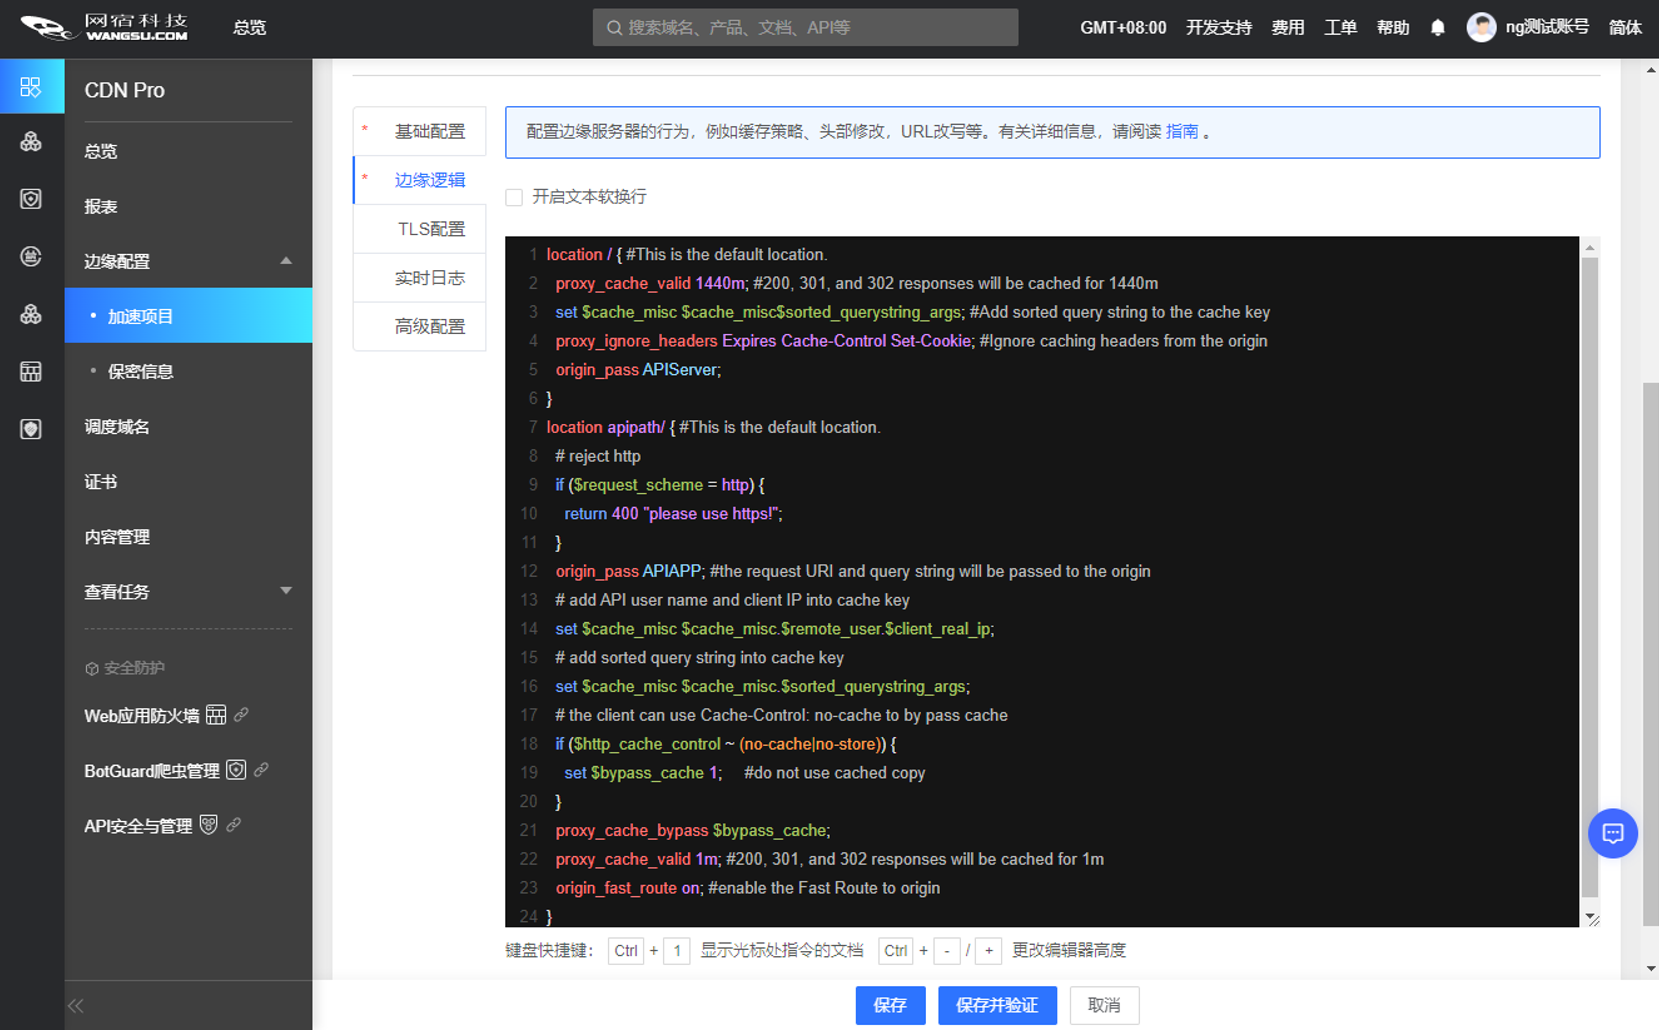Click line 10 return 400 statement
Image resolution: width=1659 pixels, height=1030 pixels.
(x=673, y=513)
